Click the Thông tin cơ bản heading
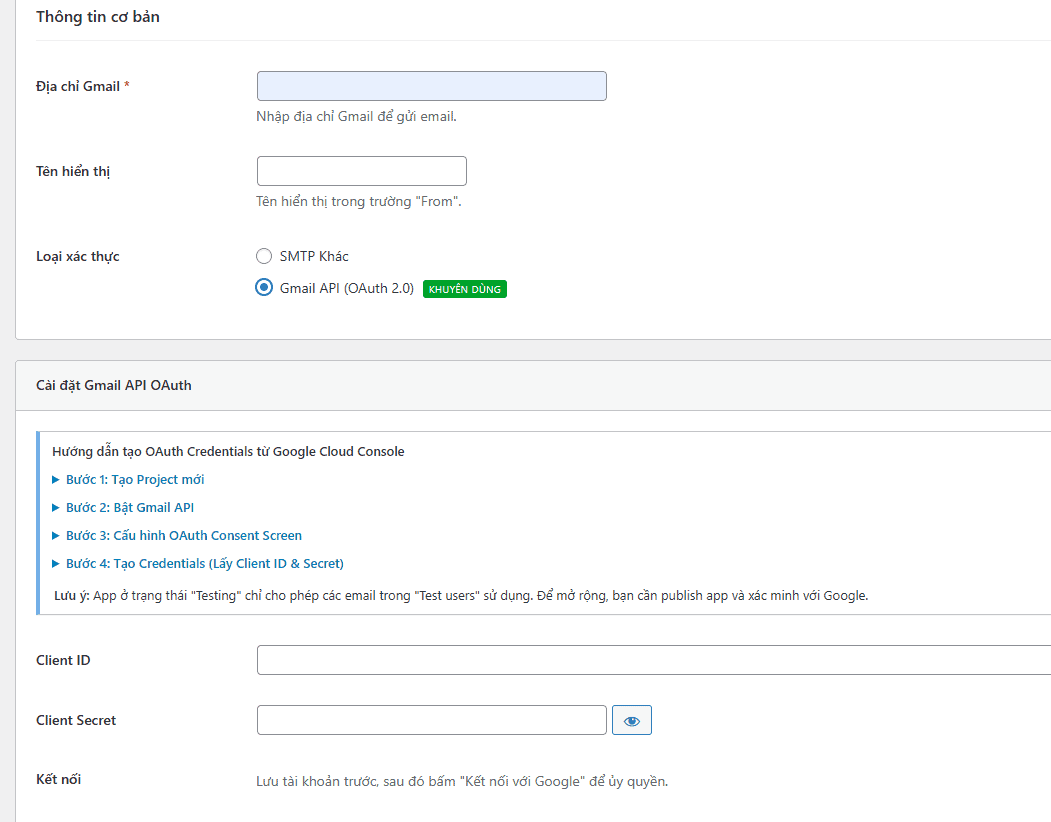This screenshot has height=822, width=1051. pos(98,17)
